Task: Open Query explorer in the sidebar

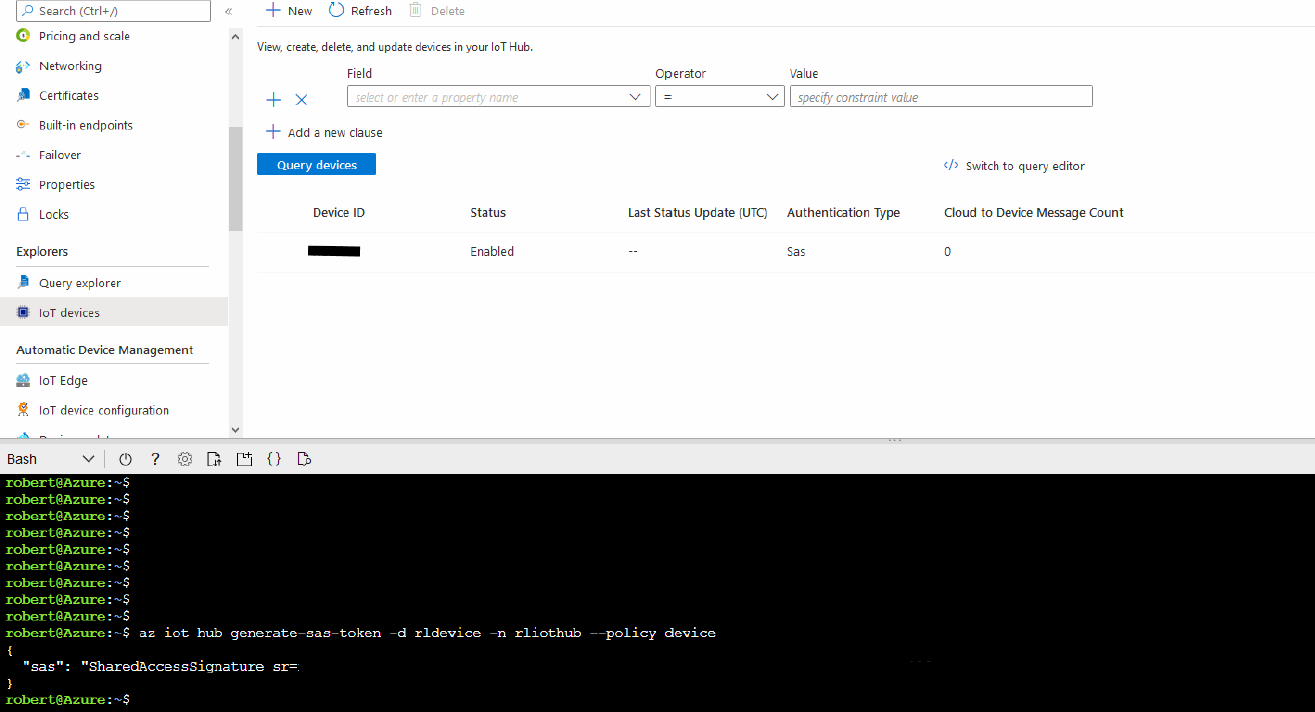Action: click(79, 283)
